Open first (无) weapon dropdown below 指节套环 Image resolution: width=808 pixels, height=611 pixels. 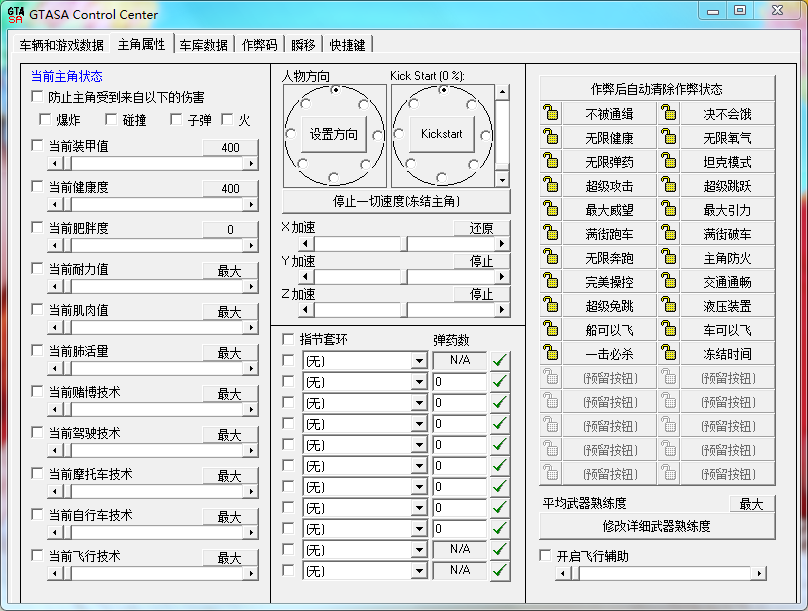click(x=419, y=361)
